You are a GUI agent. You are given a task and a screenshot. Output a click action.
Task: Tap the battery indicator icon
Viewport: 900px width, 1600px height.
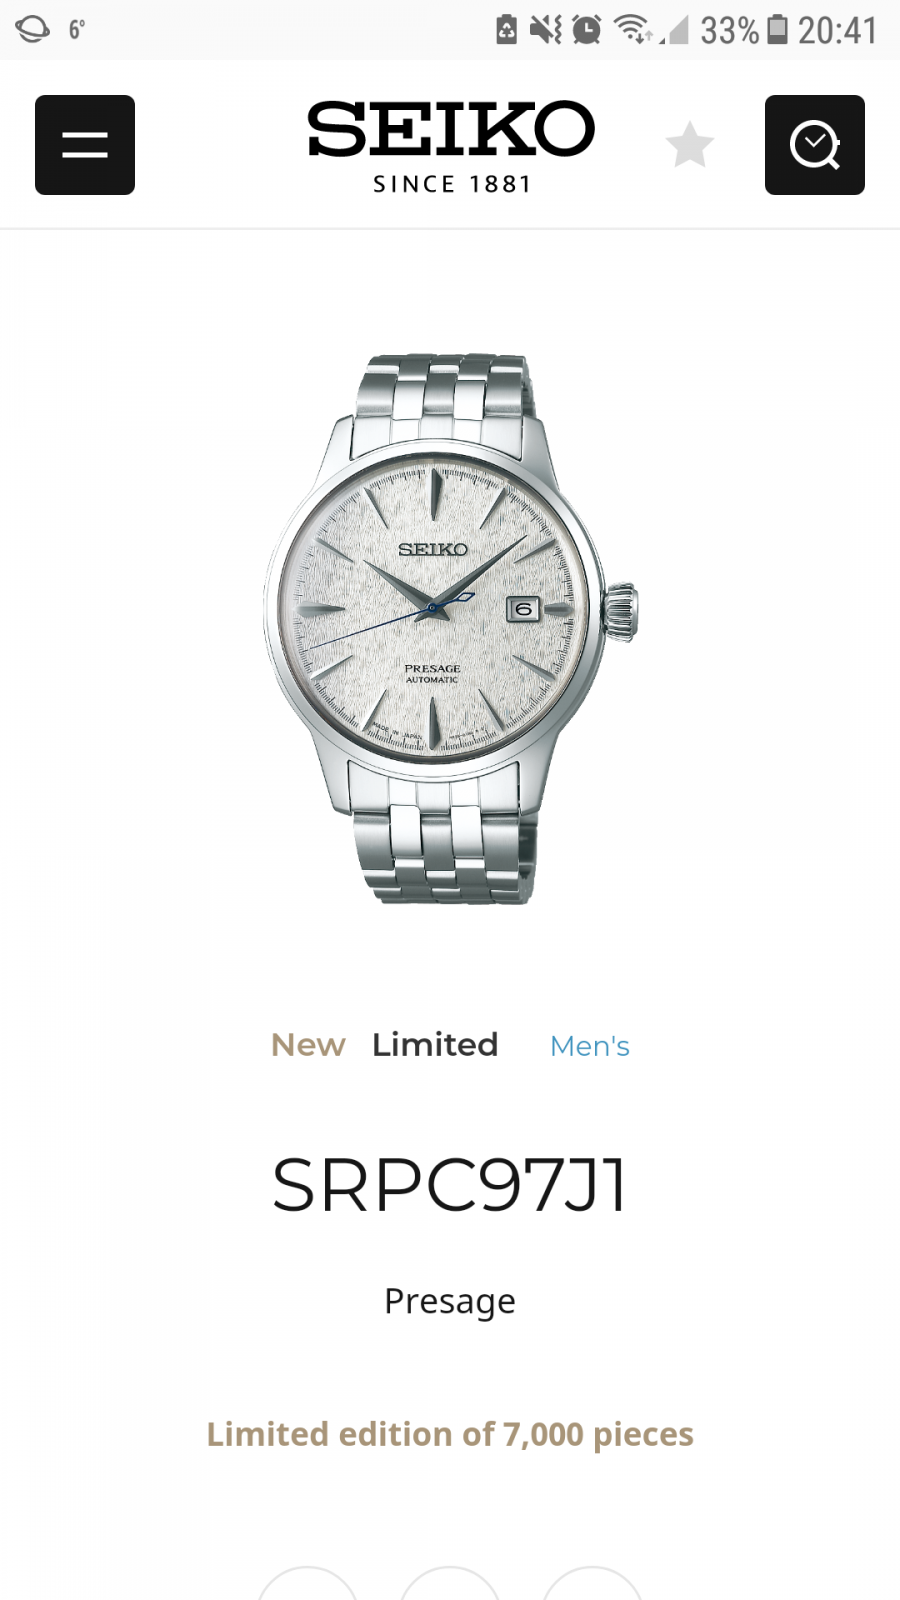click(777, 30)
